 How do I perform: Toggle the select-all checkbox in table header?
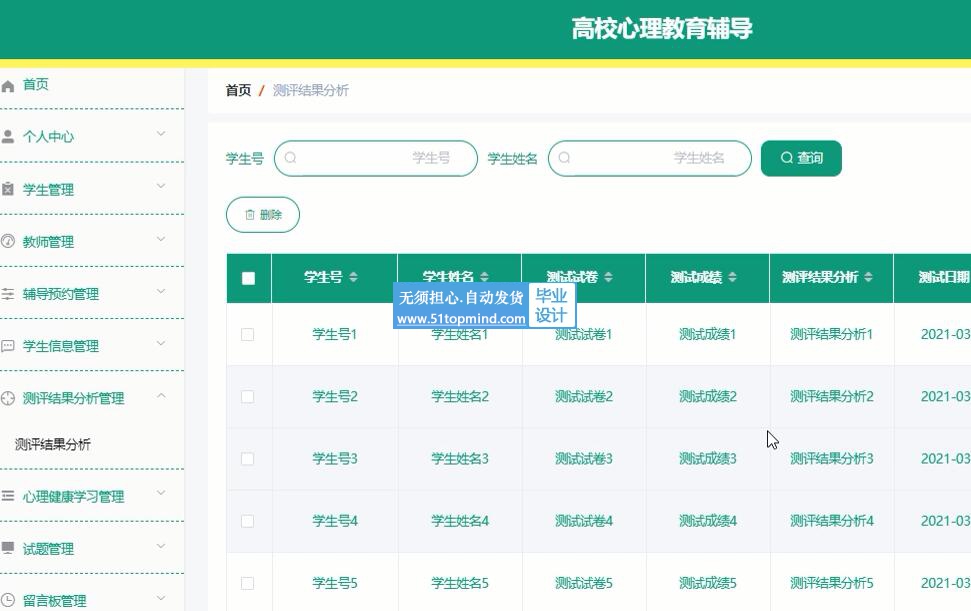249,279
